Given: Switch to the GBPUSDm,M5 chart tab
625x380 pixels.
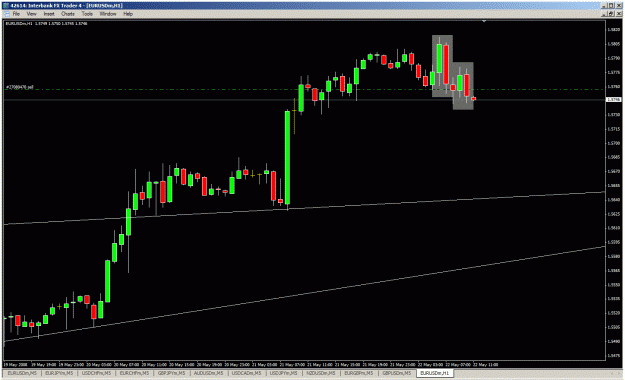Looking at the screenshot, I should tap(397, 373).
